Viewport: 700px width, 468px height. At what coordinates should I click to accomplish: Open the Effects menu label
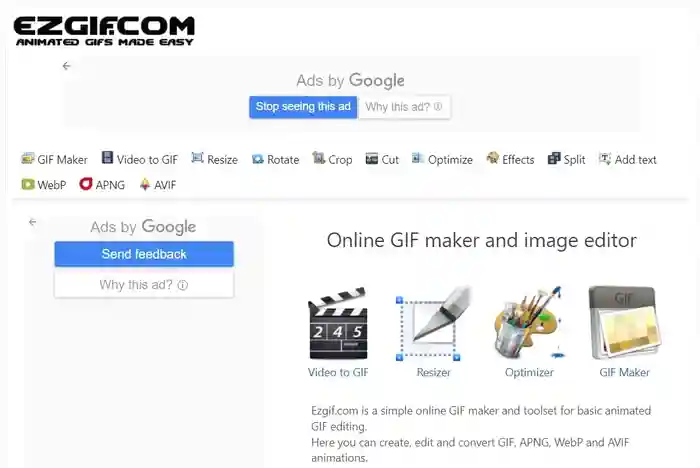(518, 160)
